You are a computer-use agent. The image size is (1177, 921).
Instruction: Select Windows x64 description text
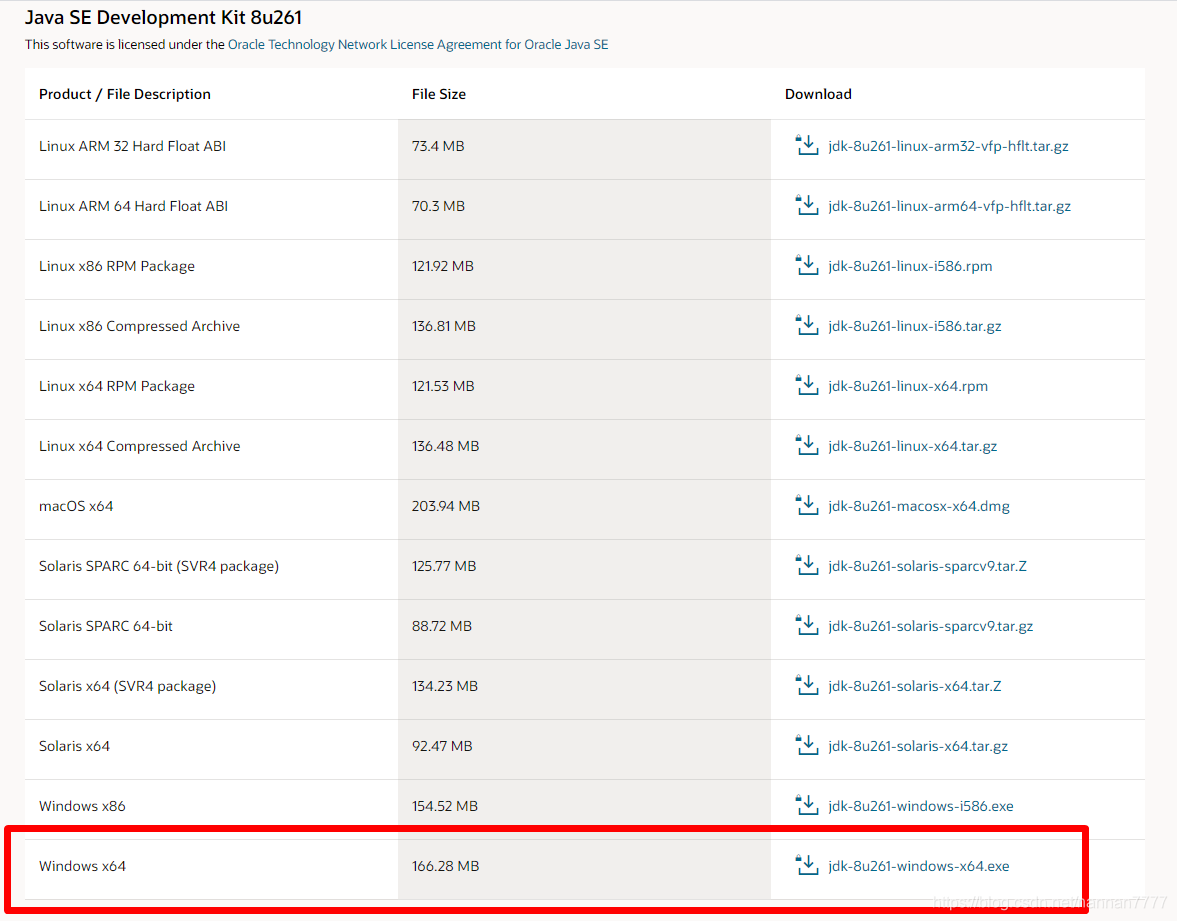pyautogui.click(x=83, y=866)
